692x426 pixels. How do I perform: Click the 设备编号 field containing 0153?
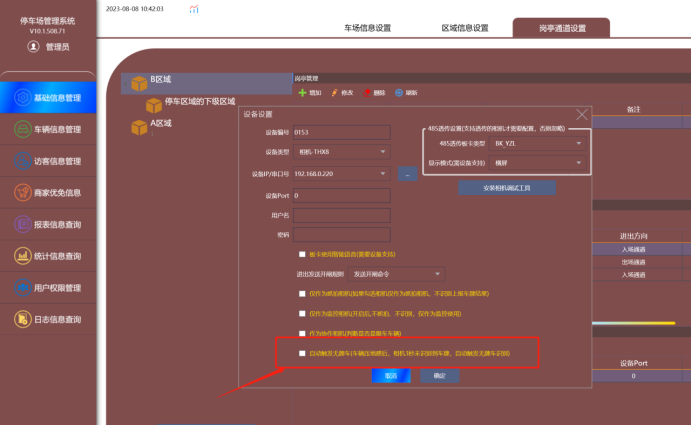pyautogui.click(x=342, y=132)
